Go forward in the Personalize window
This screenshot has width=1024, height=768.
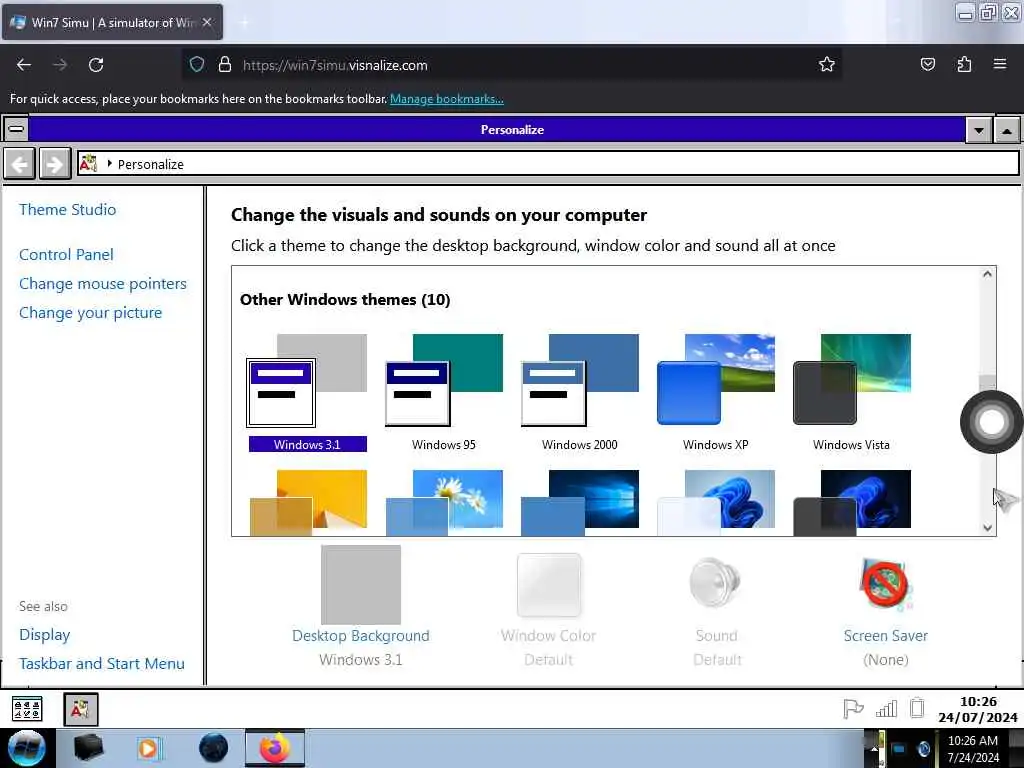[55, 163]
